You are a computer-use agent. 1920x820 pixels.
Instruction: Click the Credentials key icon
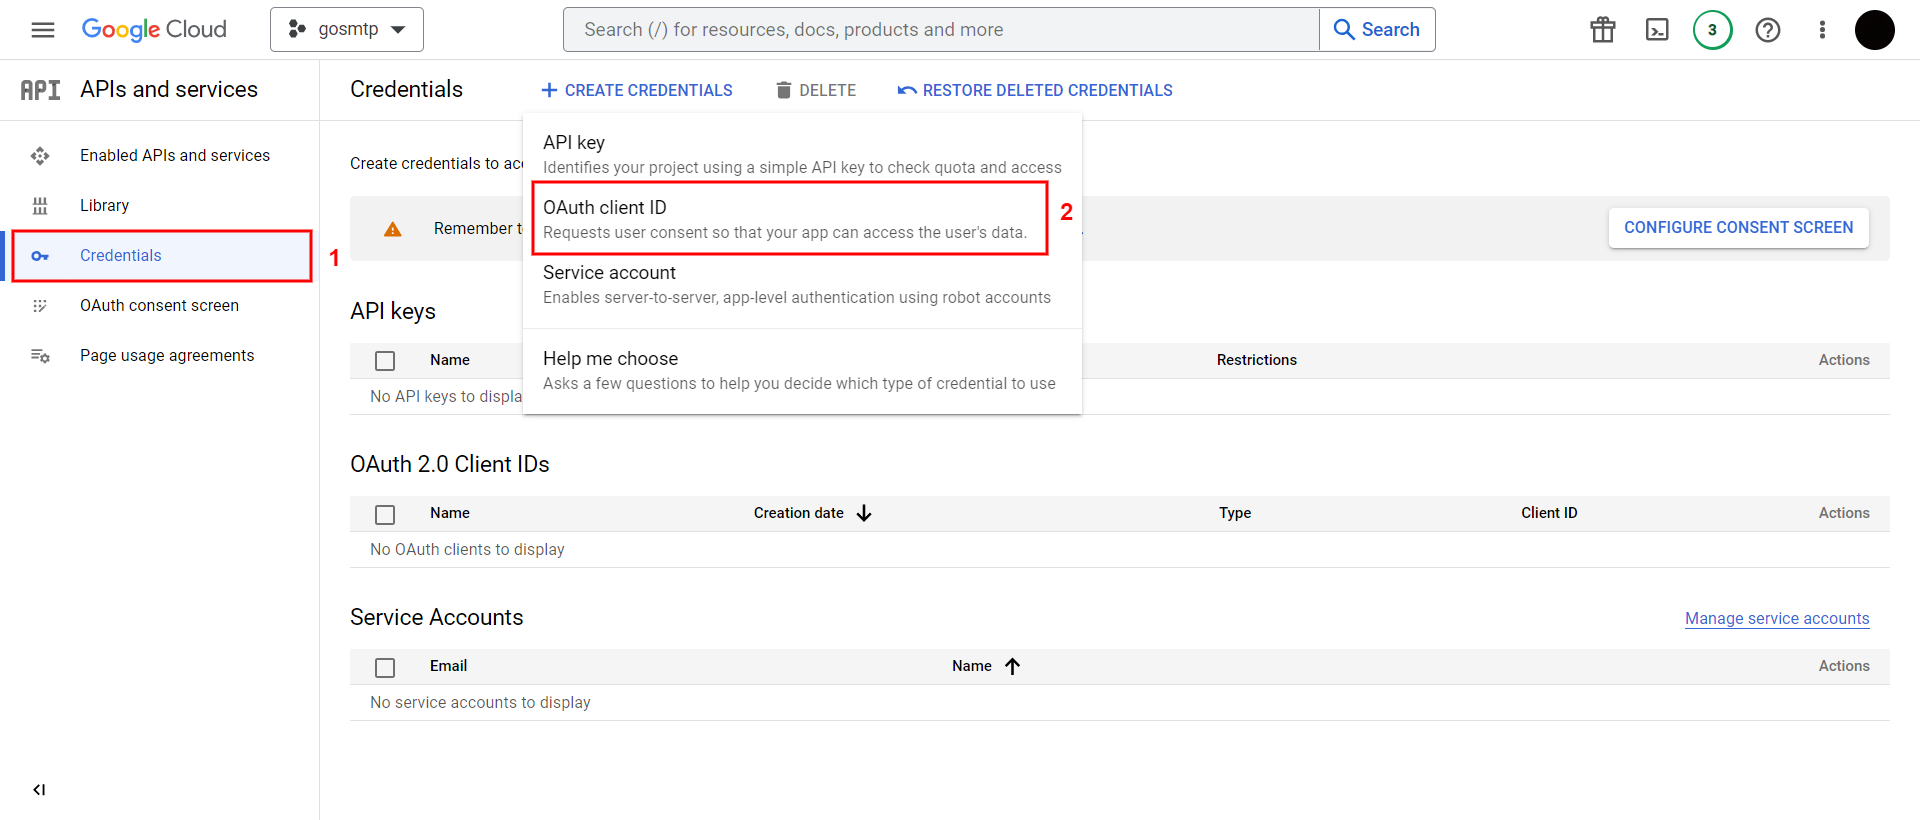tap(40, 256)
